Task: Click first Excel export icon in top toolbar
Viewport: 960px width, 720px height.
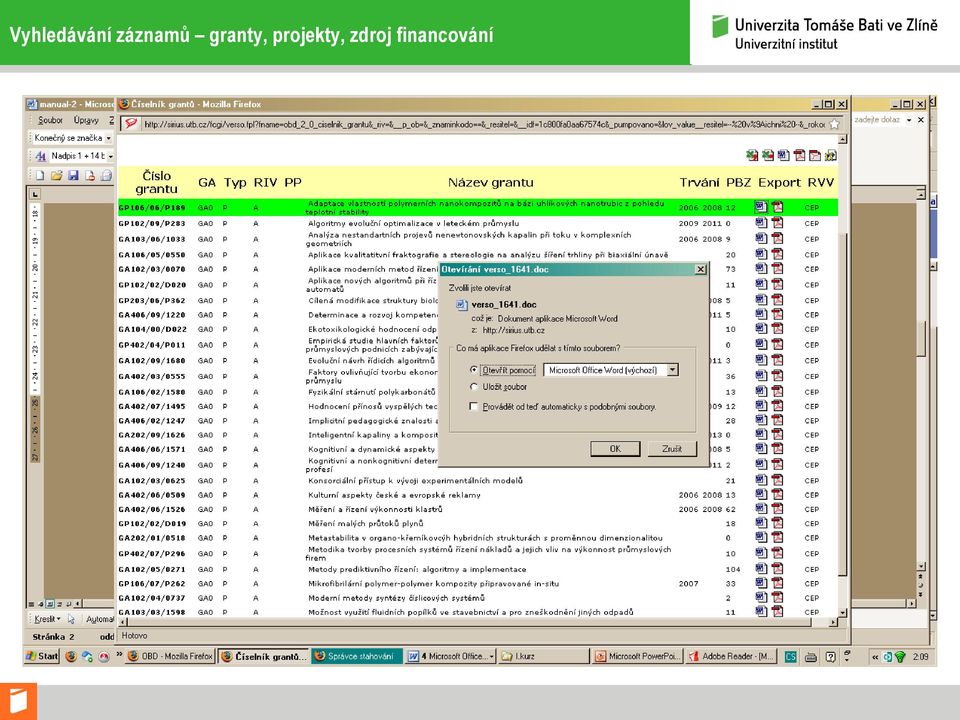Action: [x=752, y=156]
